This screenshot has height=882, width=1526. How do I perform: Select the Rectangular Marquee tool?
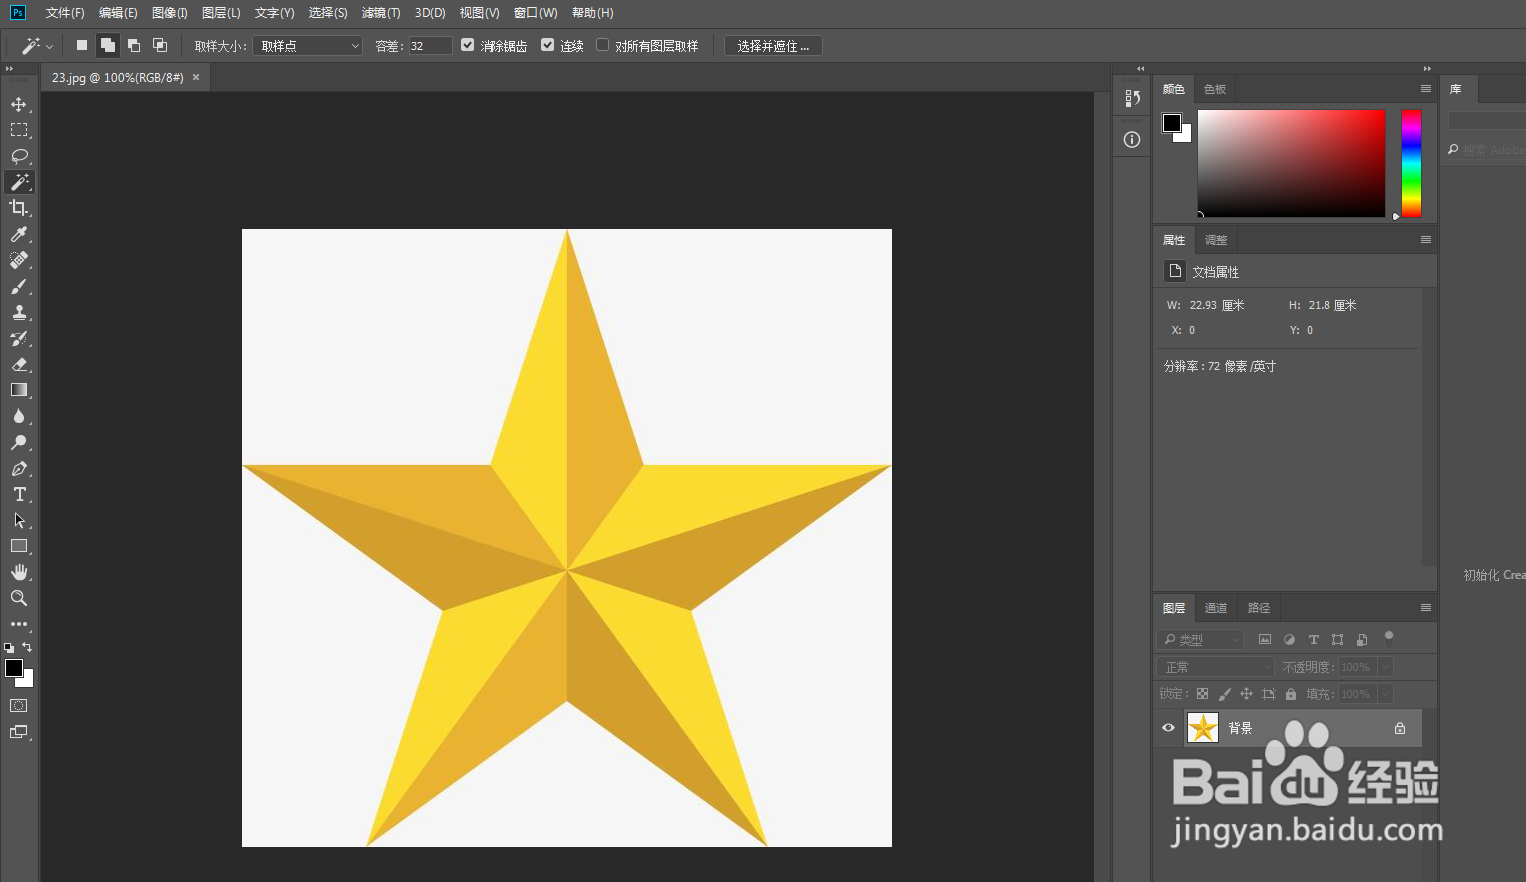click(x=19, y=130)
